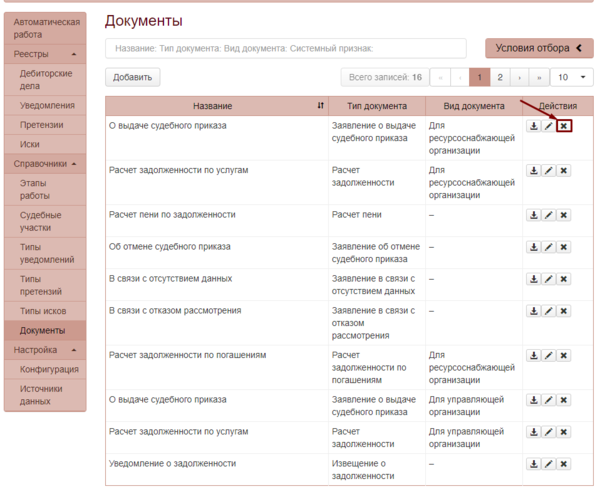Image resolution: width=600 pixels, height=489 pixels.
Task: Open Типы исков reference
Action: (x=45, y=311)
